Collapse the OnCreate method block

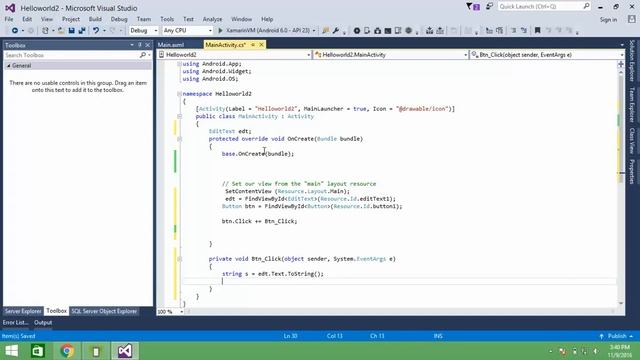[179, 139]
